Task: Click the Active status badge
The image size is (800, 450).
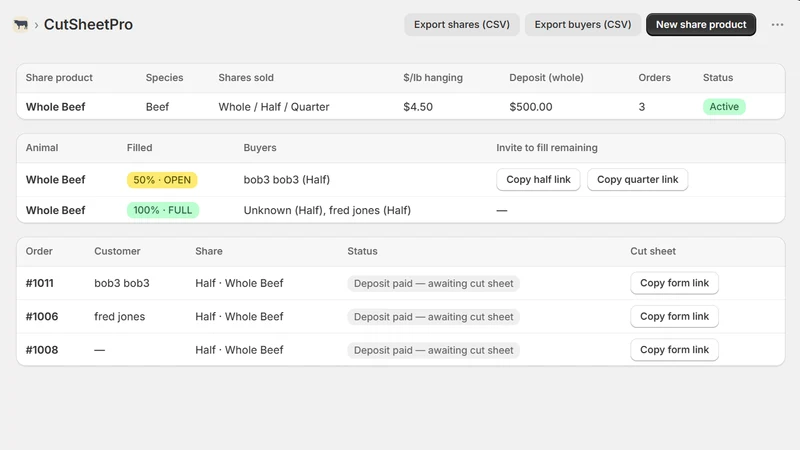Action: tap(724, 107)
